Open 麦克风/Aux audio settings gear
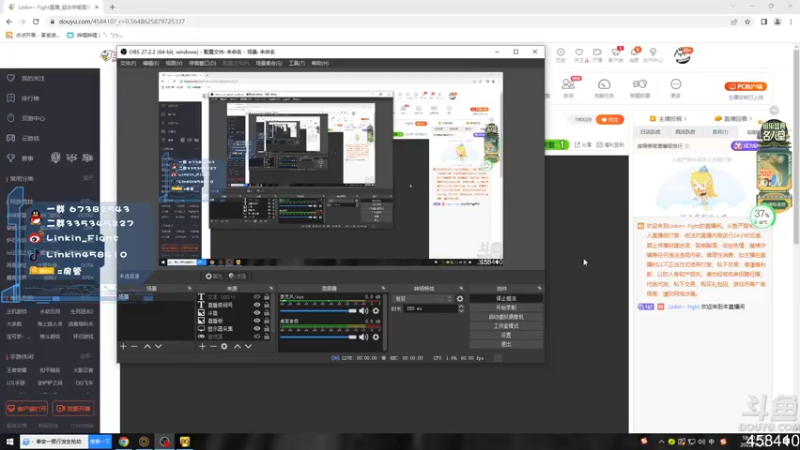Screen dimensions: 800x450 coord(376,311)
